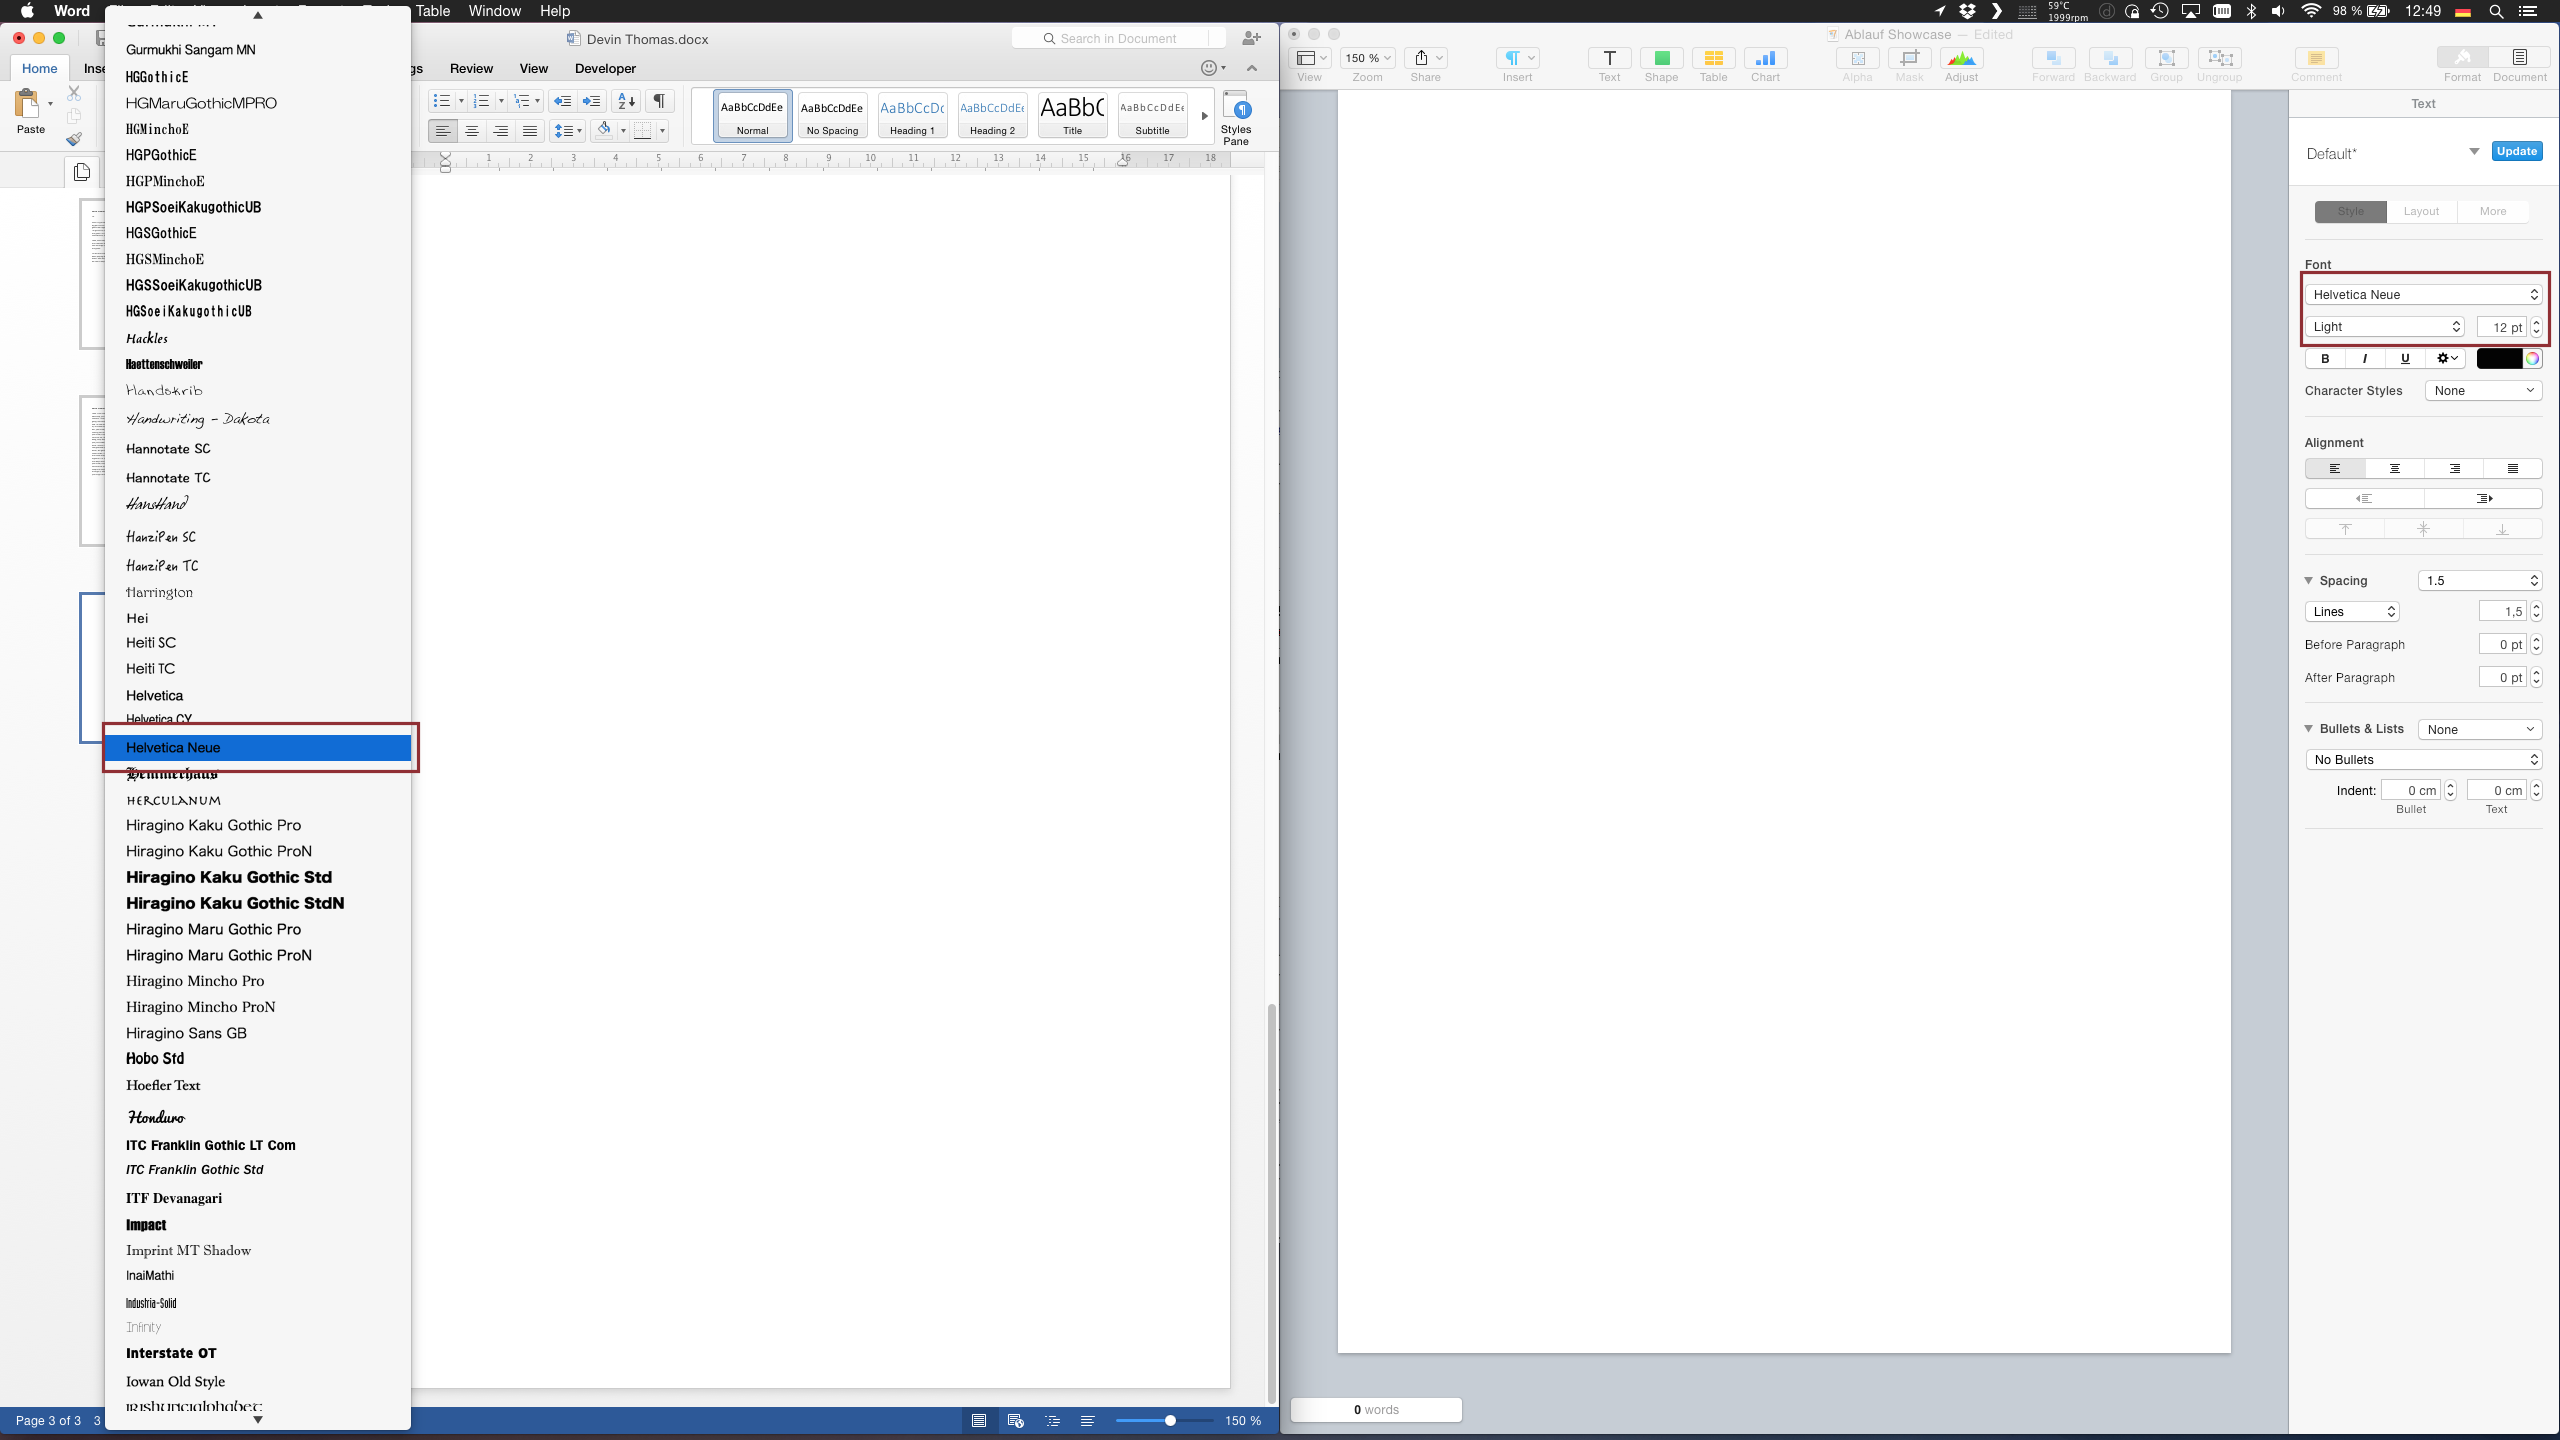
Task: Apply the Title style
Action: [1072, 115]
